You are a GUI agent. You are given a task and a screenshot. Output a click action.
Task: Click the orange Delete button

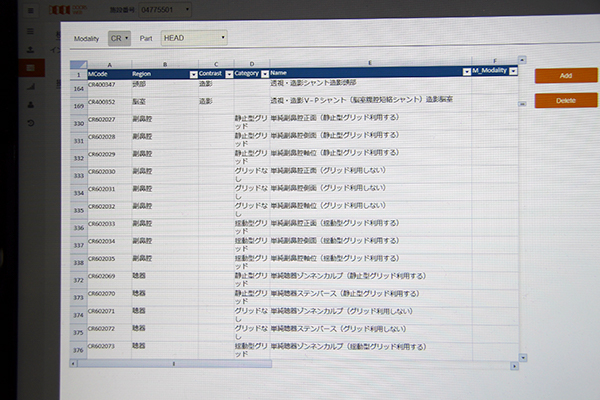point(565,100)
